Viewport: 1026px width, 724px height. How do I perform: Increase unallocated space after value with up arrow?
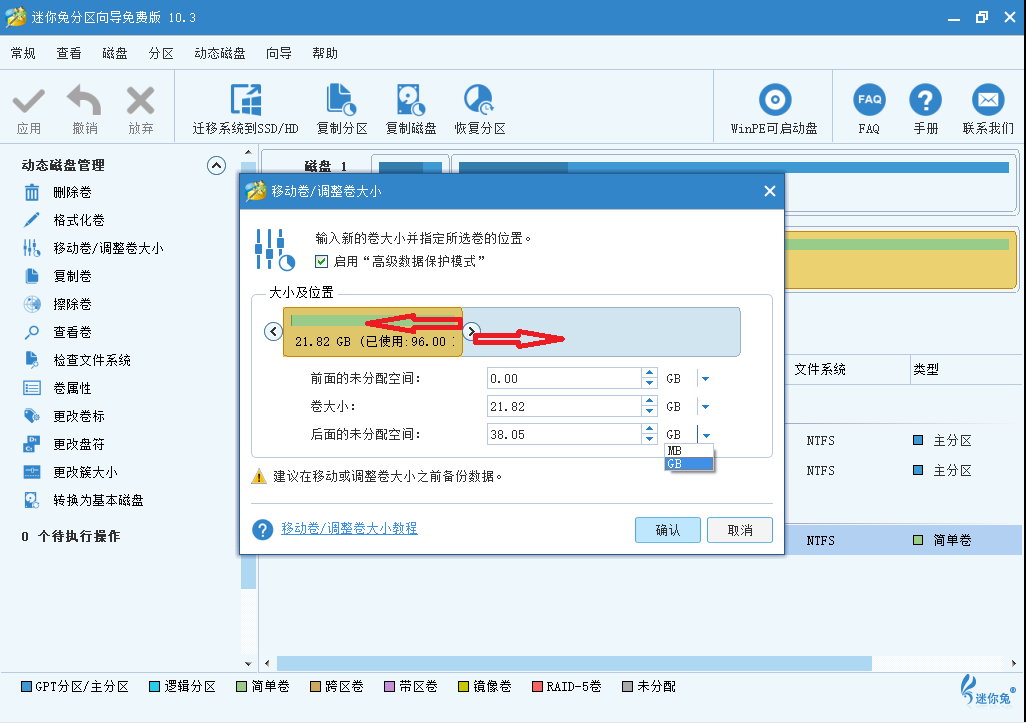[x=649, y=429]
